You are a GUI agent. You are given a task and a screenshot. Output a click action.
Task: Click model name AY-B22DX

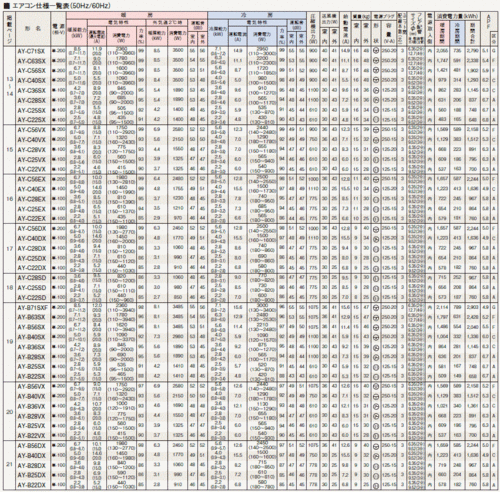[32, 485]
